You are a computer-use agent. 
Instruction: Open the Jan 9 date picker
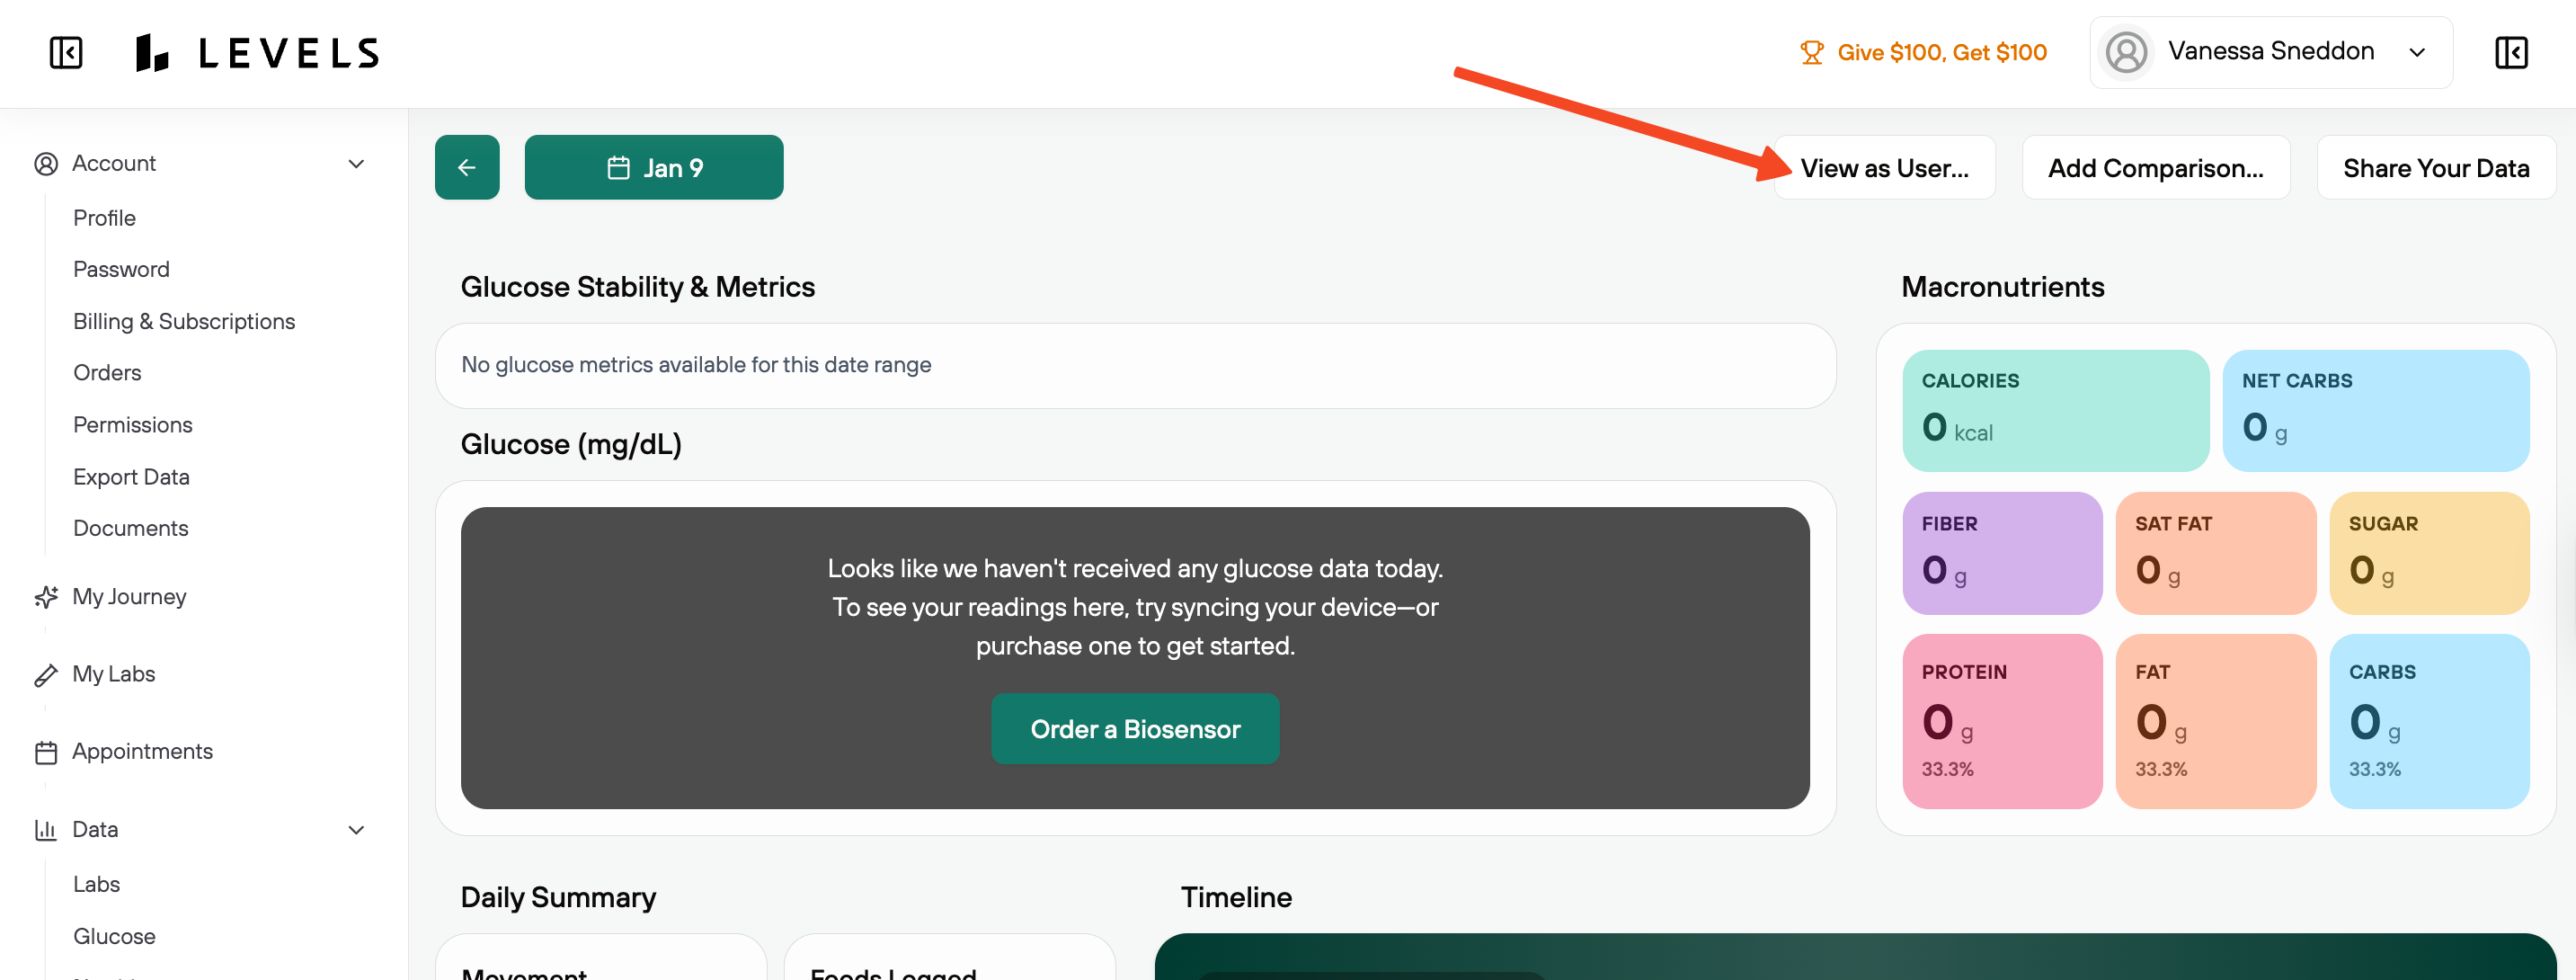coord(654,168)
